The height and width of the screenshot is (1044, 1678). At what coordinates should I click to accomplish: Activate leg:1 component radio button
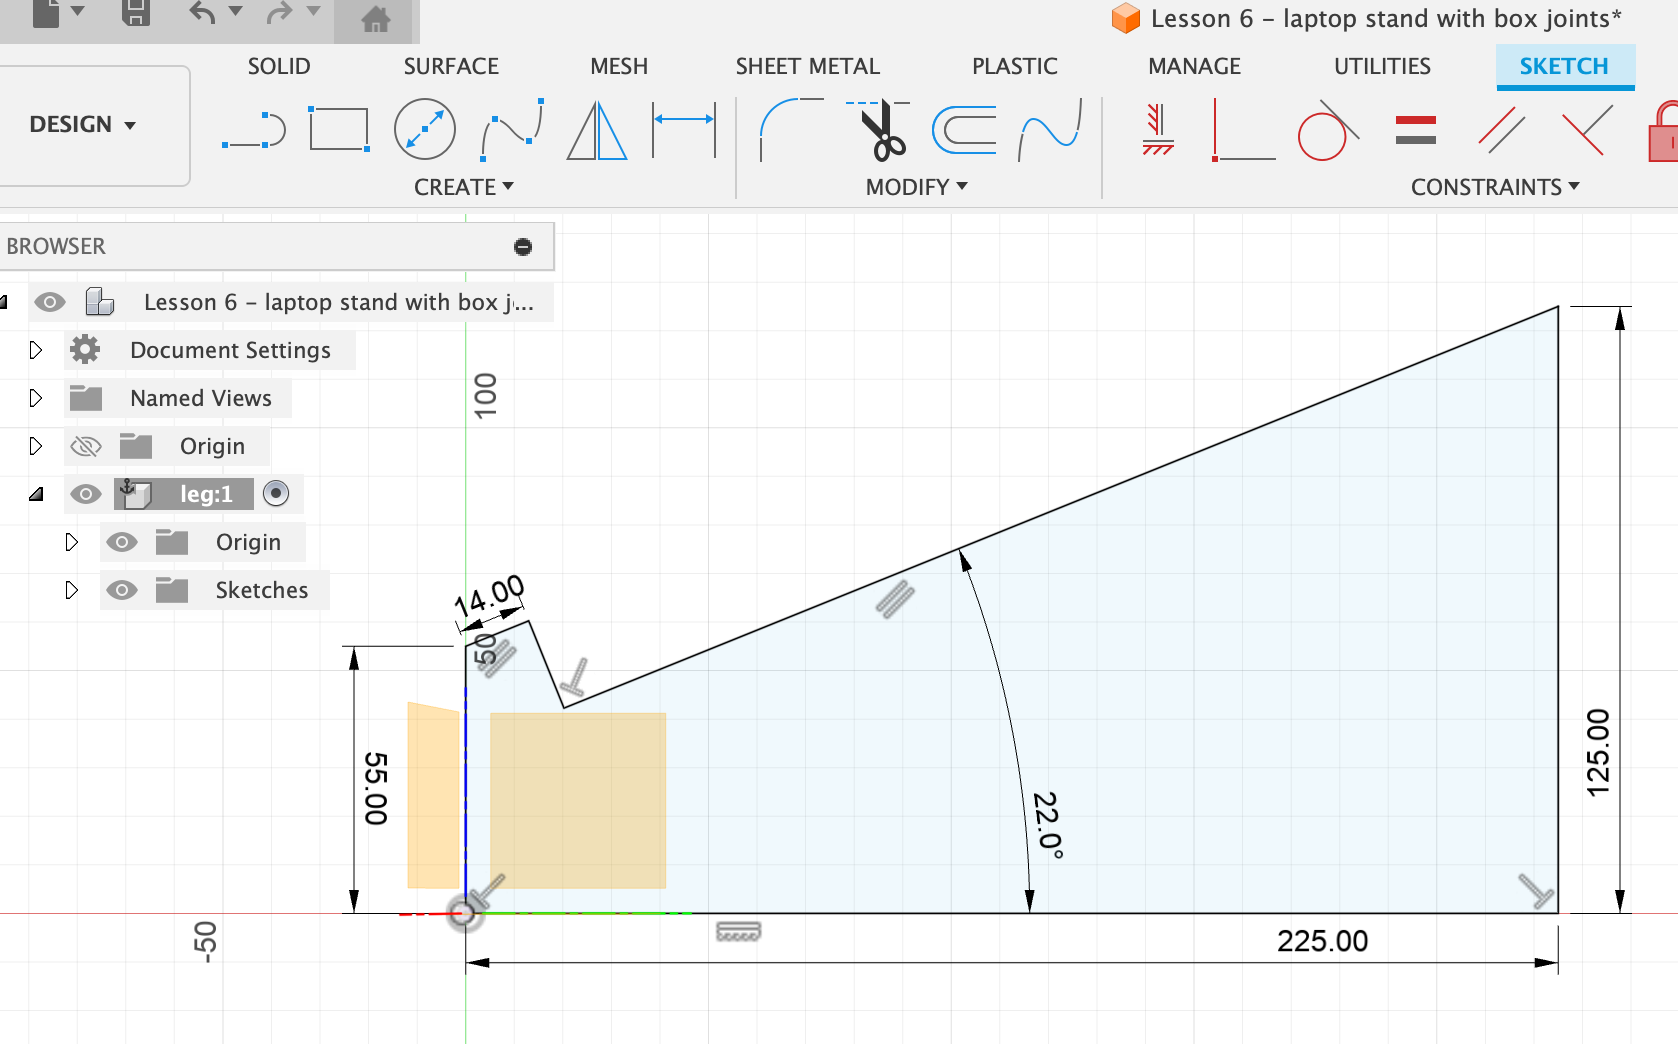276,493
